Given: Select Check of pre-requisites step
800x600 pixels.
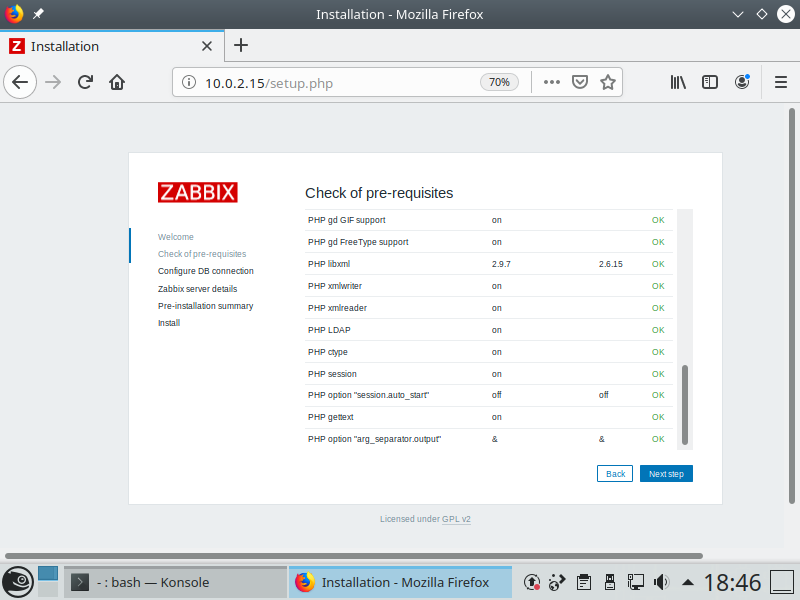Looking at the screenshot, I should [x=202, y=254].
